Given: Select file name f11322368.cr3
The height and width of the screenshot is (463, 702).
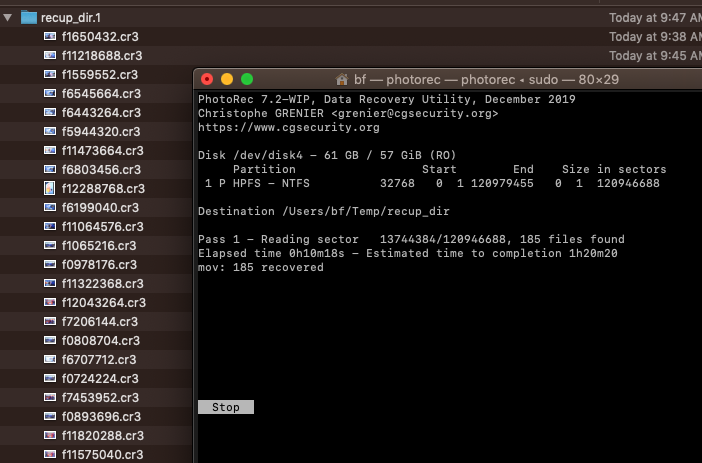Looking at the screenshot, I should 103,284.
